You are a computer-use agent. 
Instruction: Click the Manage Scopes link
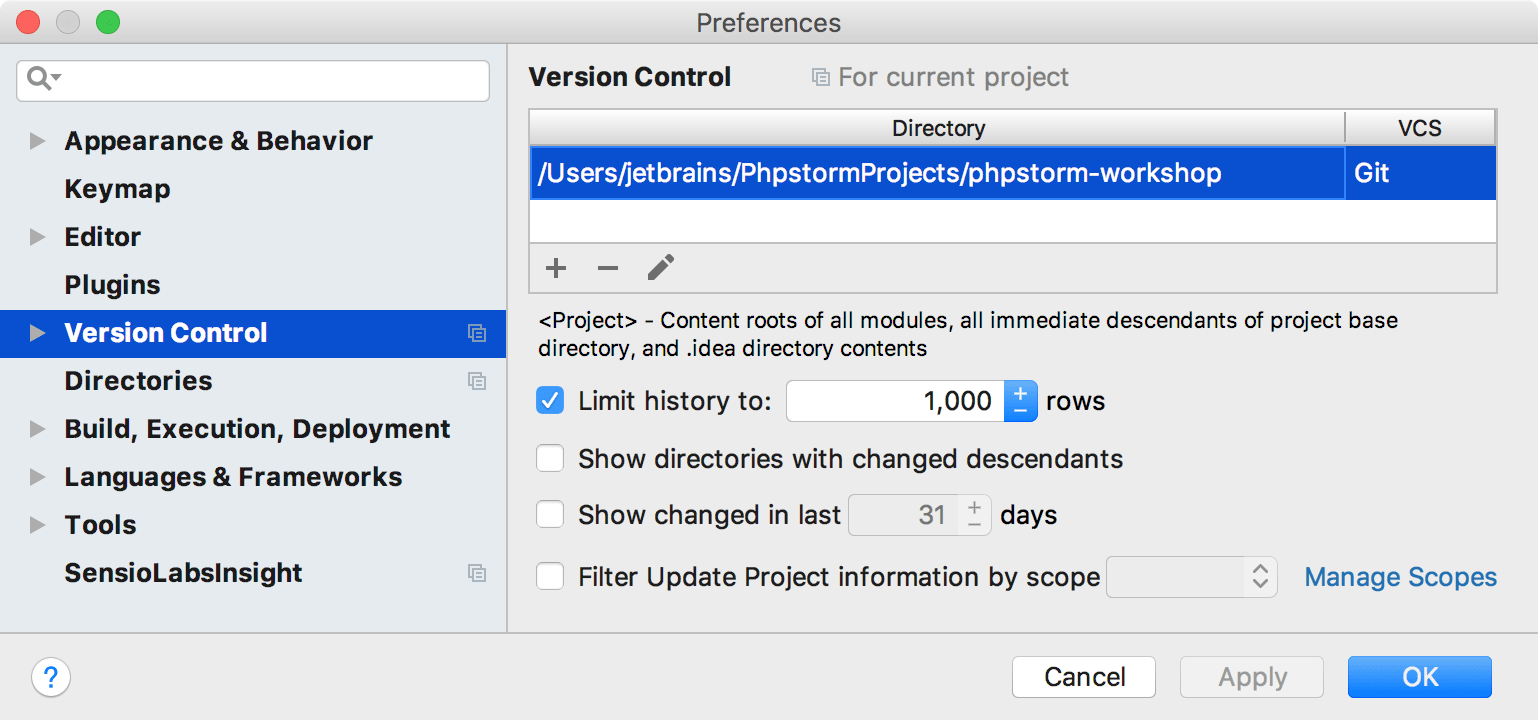pos(1400,577)
